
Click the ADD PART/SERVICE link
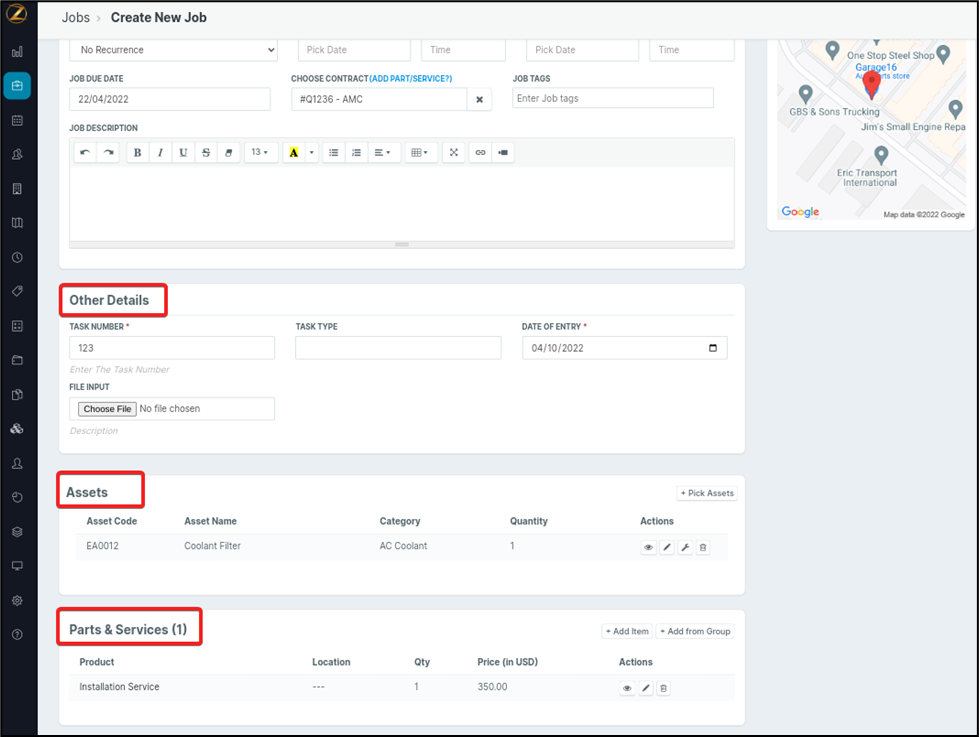[x=410, y=78]
